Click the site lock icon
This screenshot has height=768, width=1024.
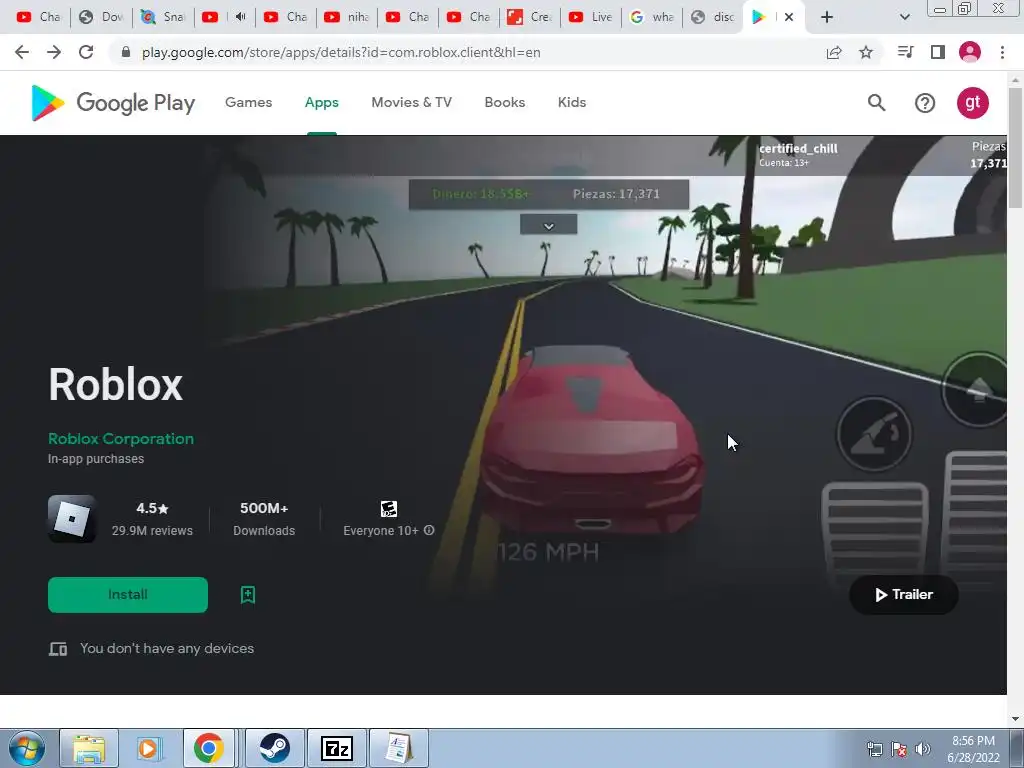(126, 52)
